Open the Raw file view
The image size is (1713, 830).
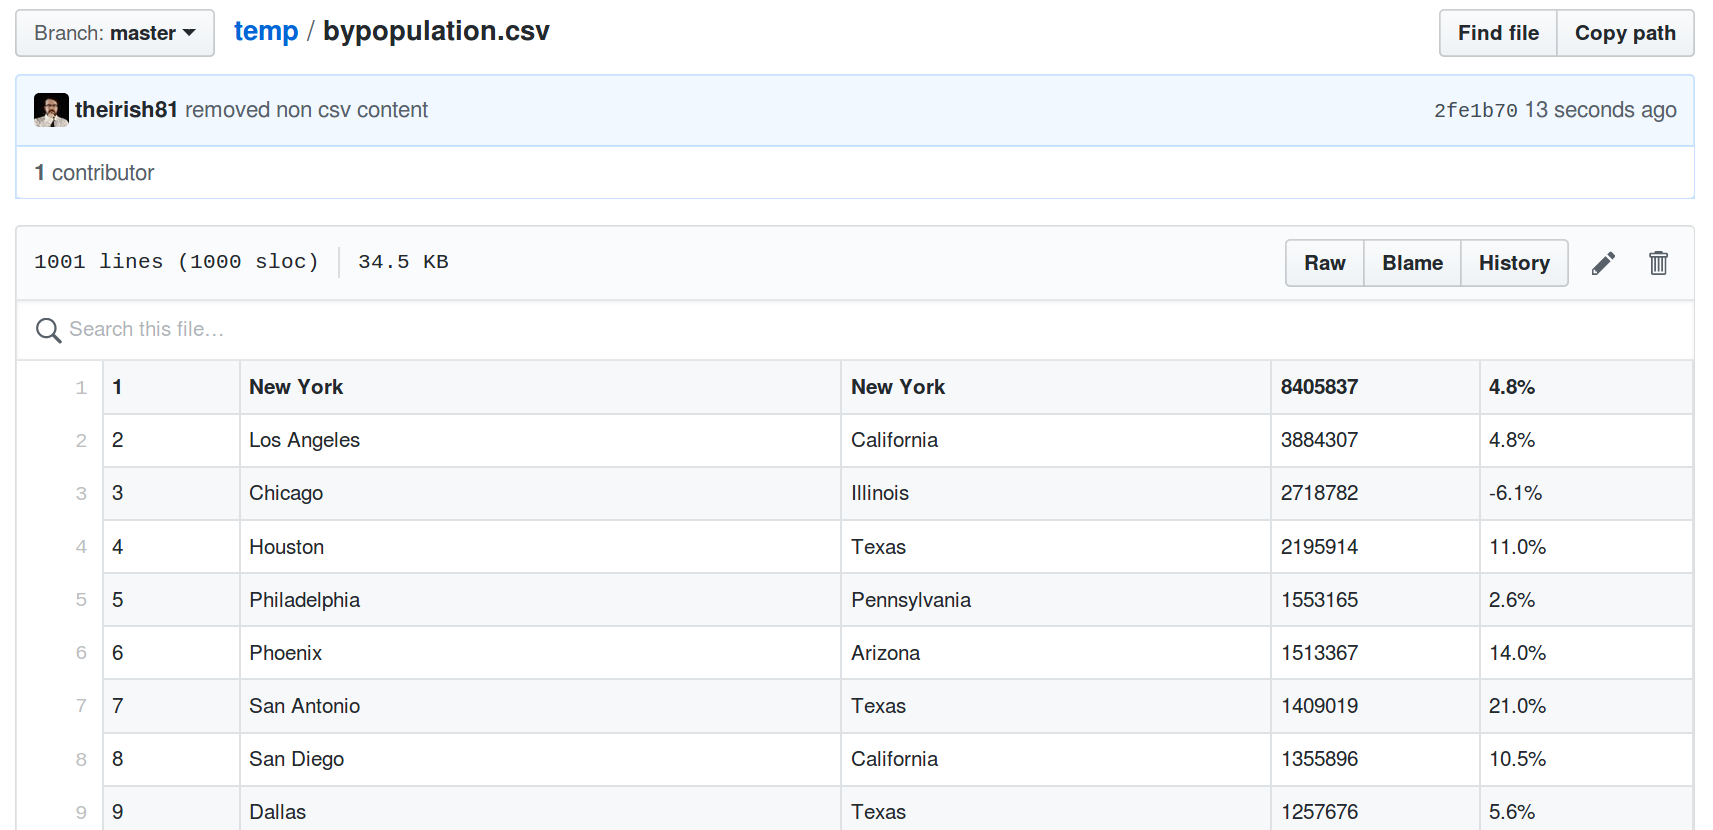coord(1324,263)
